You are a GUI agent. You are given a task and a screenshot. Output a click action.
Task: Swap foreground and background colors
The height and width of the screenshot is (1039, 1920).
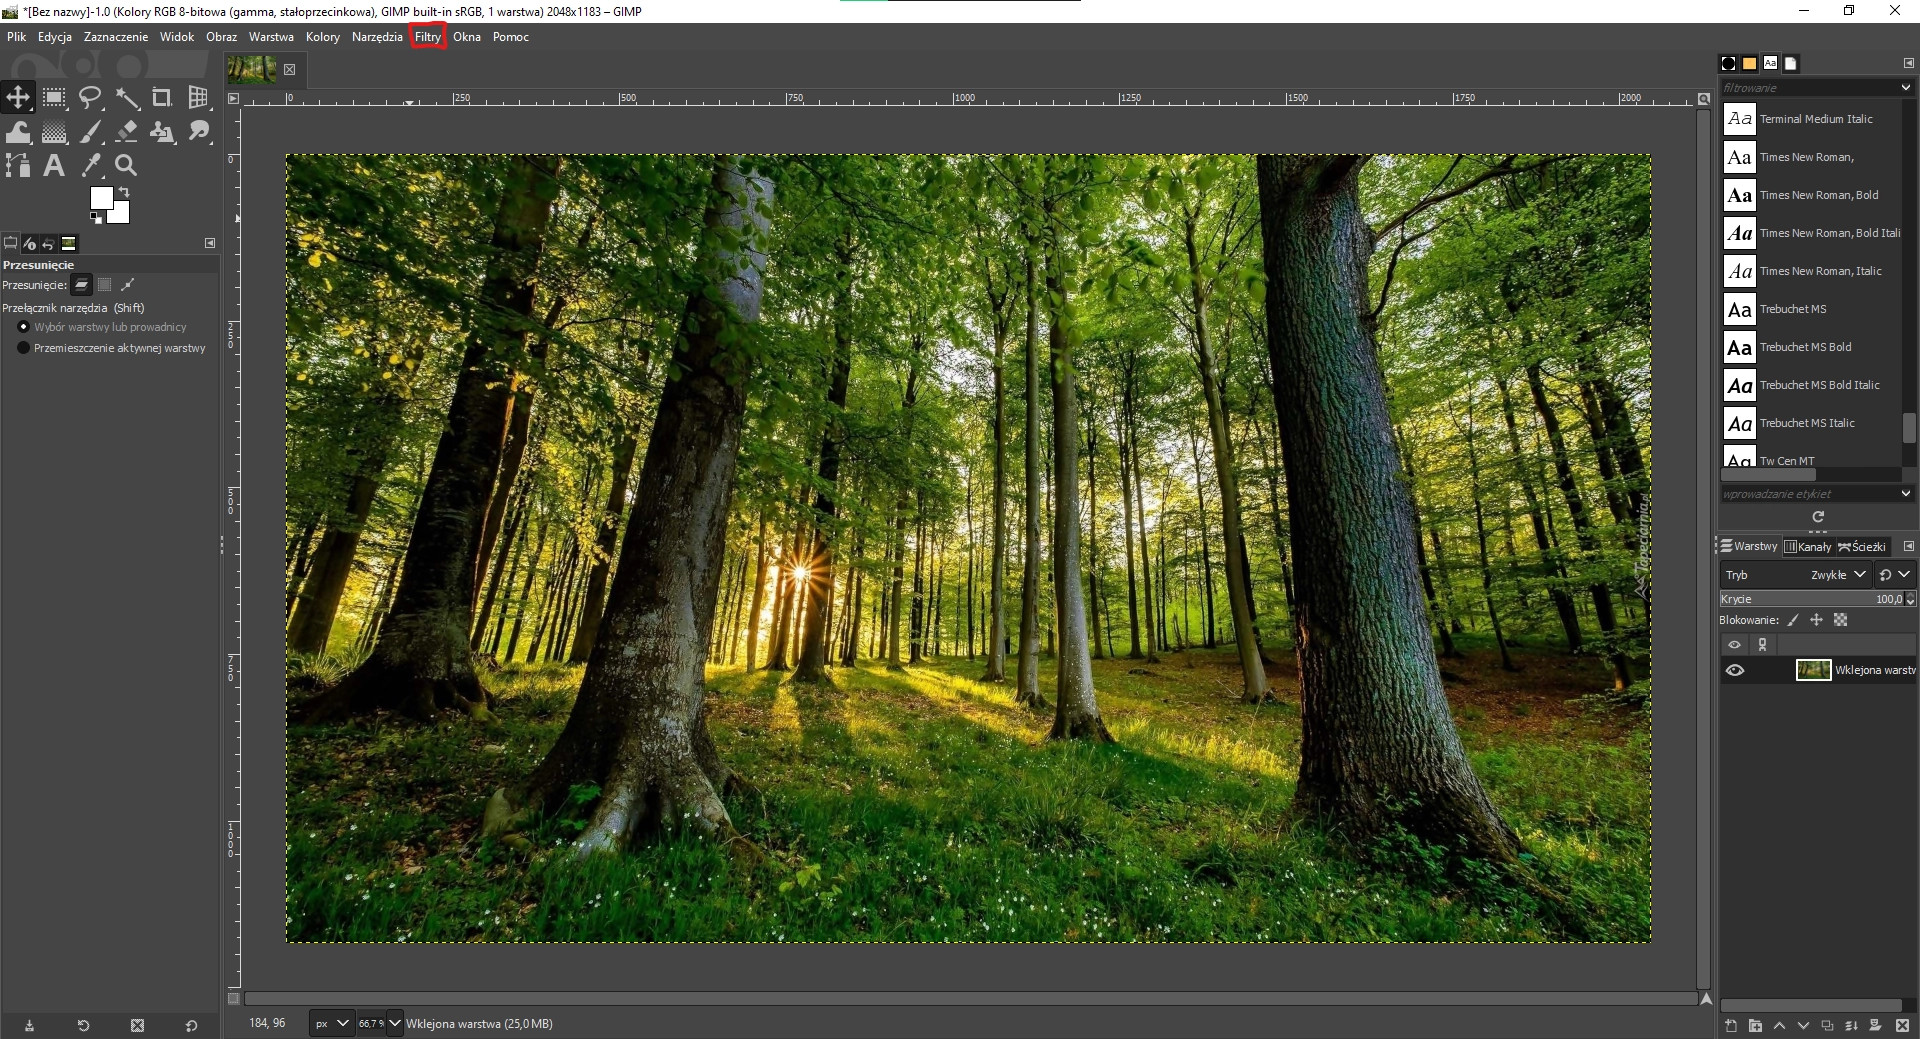(x=124, y=191)
